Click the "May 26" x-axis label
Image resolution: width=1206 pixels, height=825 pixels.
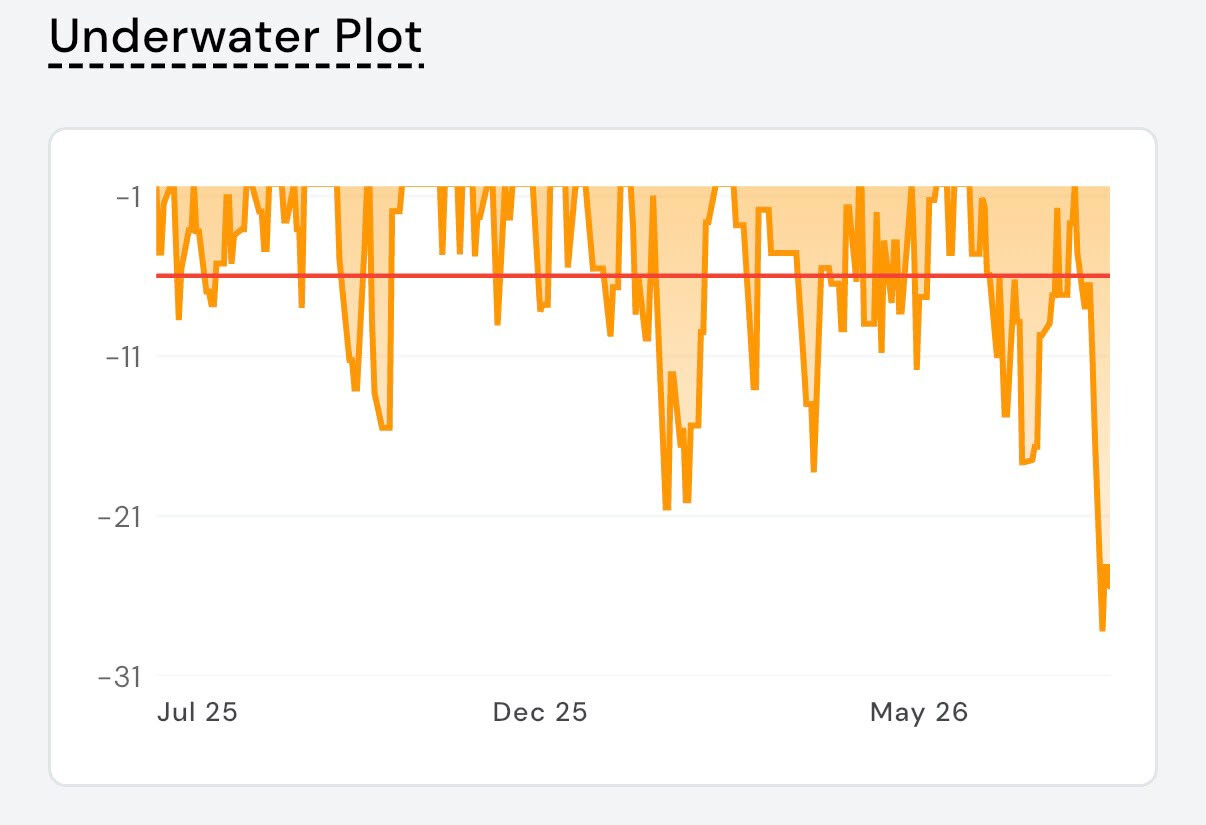(x=919, y=713)
